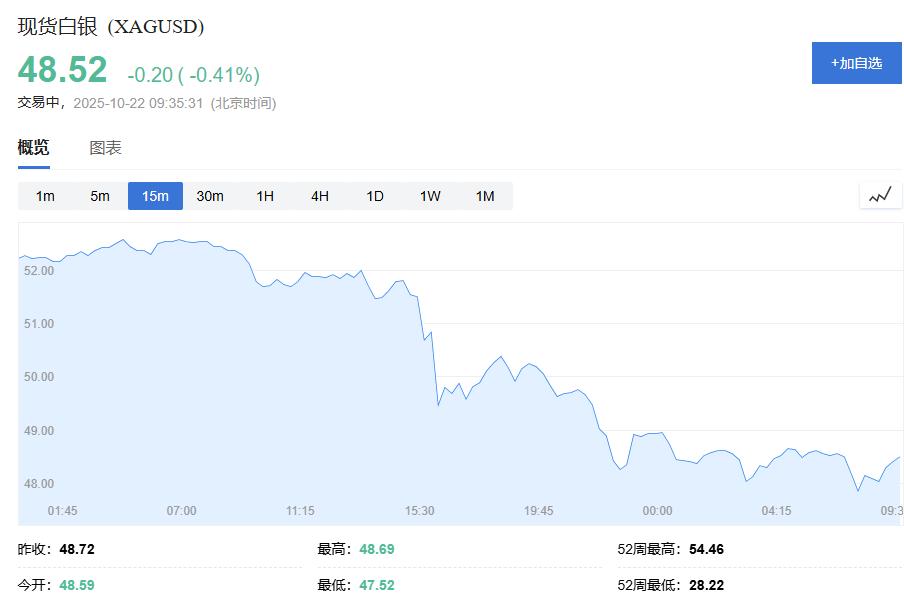The height and width of the screenshot is (598, 904).
Task: Show the 1M monthly chart
Action: tap(485, 196)
